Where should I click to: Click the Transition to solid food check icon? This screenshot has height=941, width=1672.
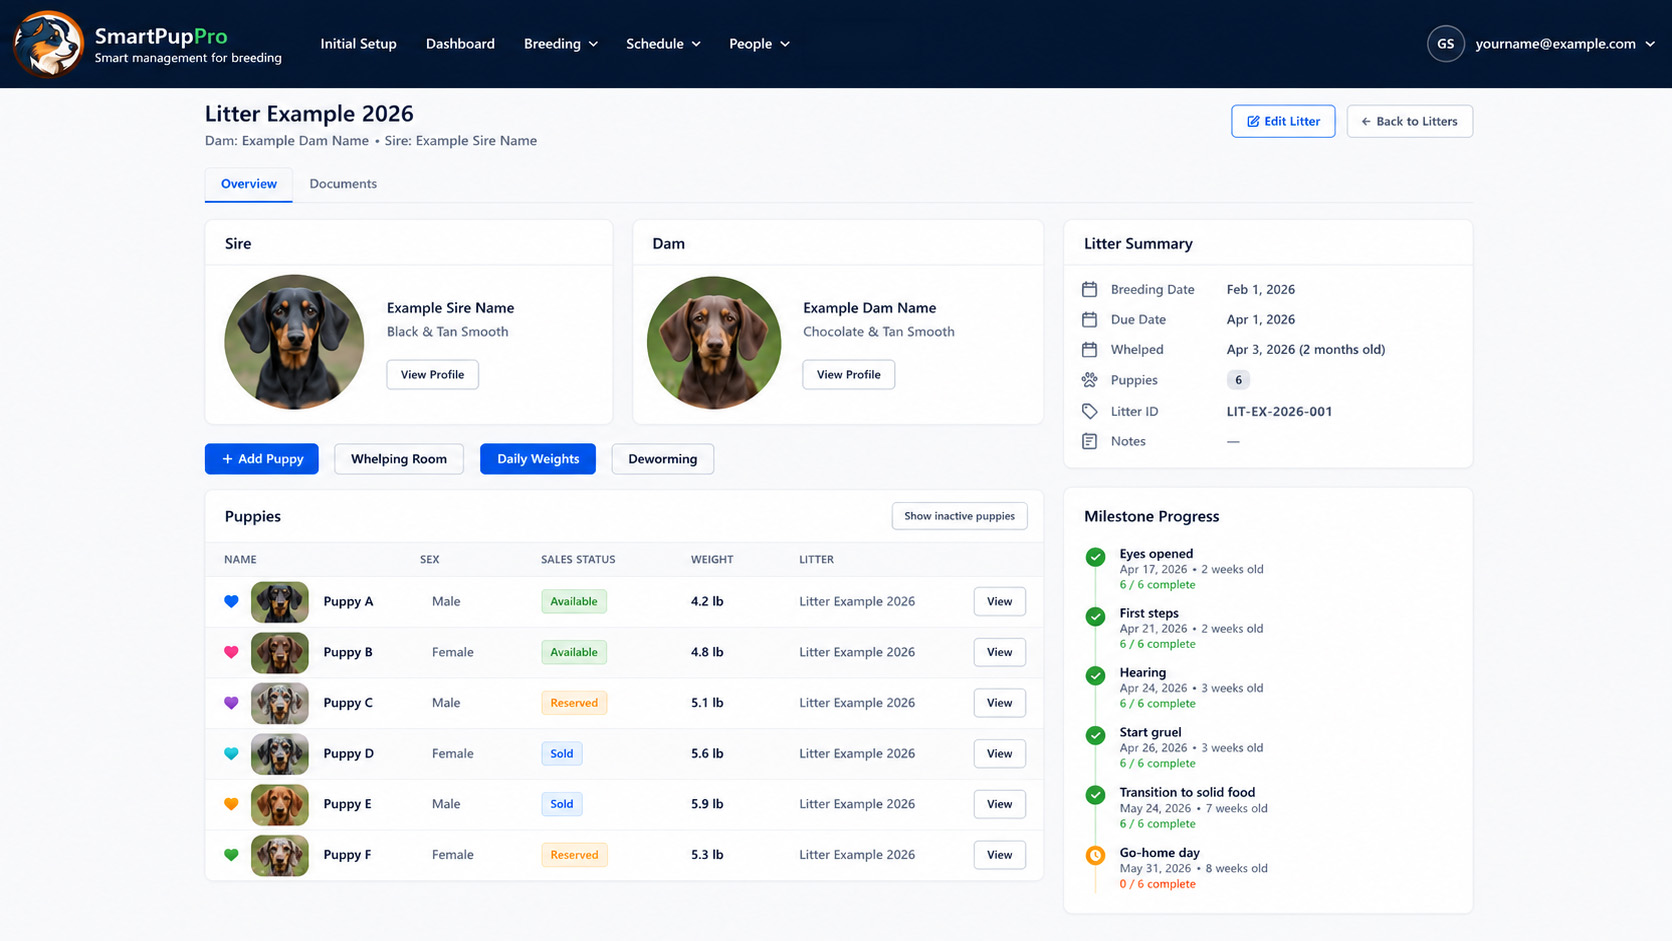1095,795
